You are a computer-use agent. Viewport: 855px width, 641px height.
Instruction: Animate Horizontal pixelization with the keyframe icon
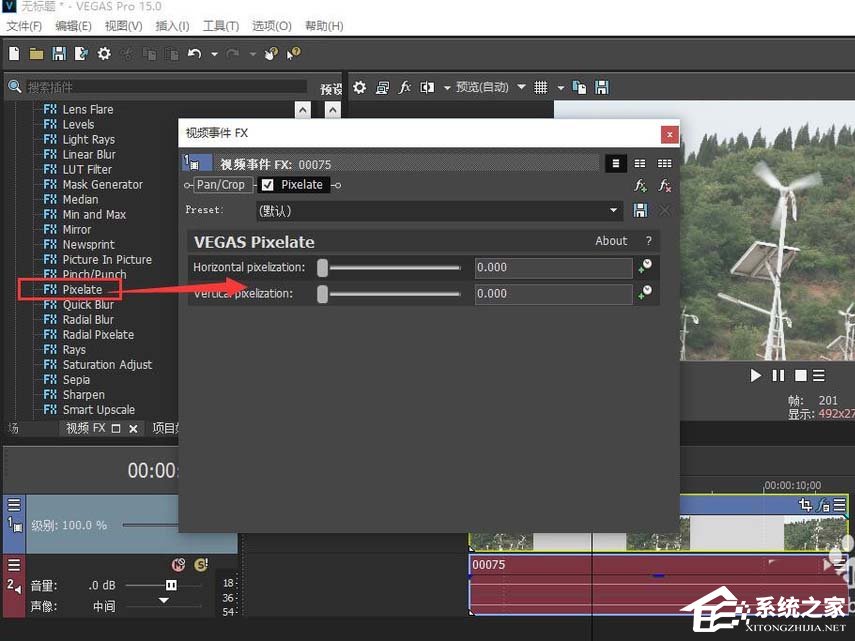[x=646, y=267]
